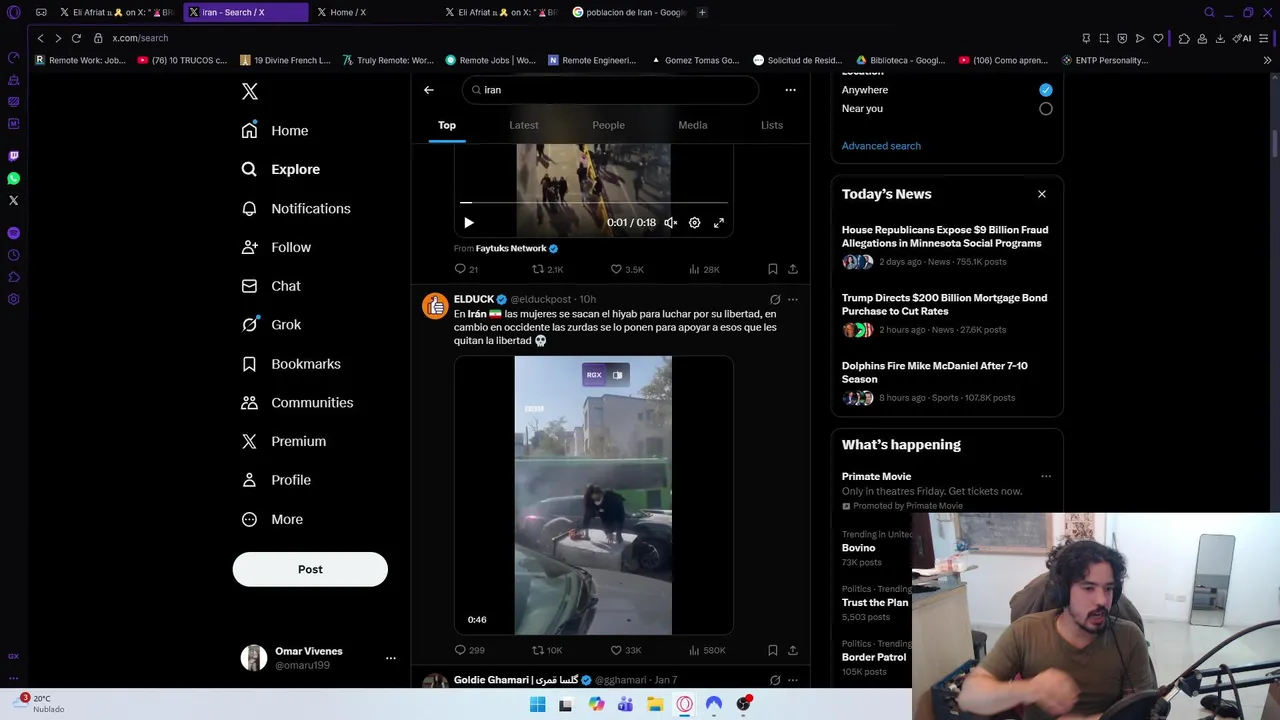This screenshot has width=1280, height=720.
Task: Expand Faytuks video to fullscreen
Action: click(718, 223)
